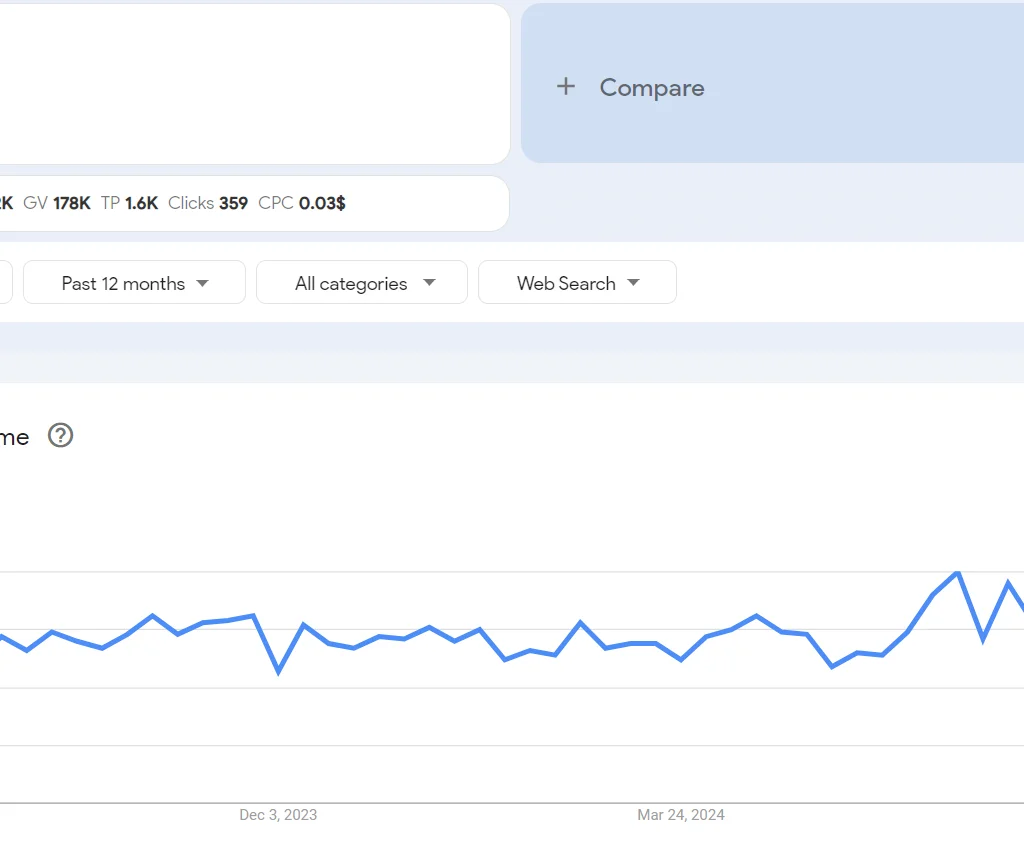1024x858 pixels.
Task: Open the Interest over time help tooltip
Action: point(60,436)
